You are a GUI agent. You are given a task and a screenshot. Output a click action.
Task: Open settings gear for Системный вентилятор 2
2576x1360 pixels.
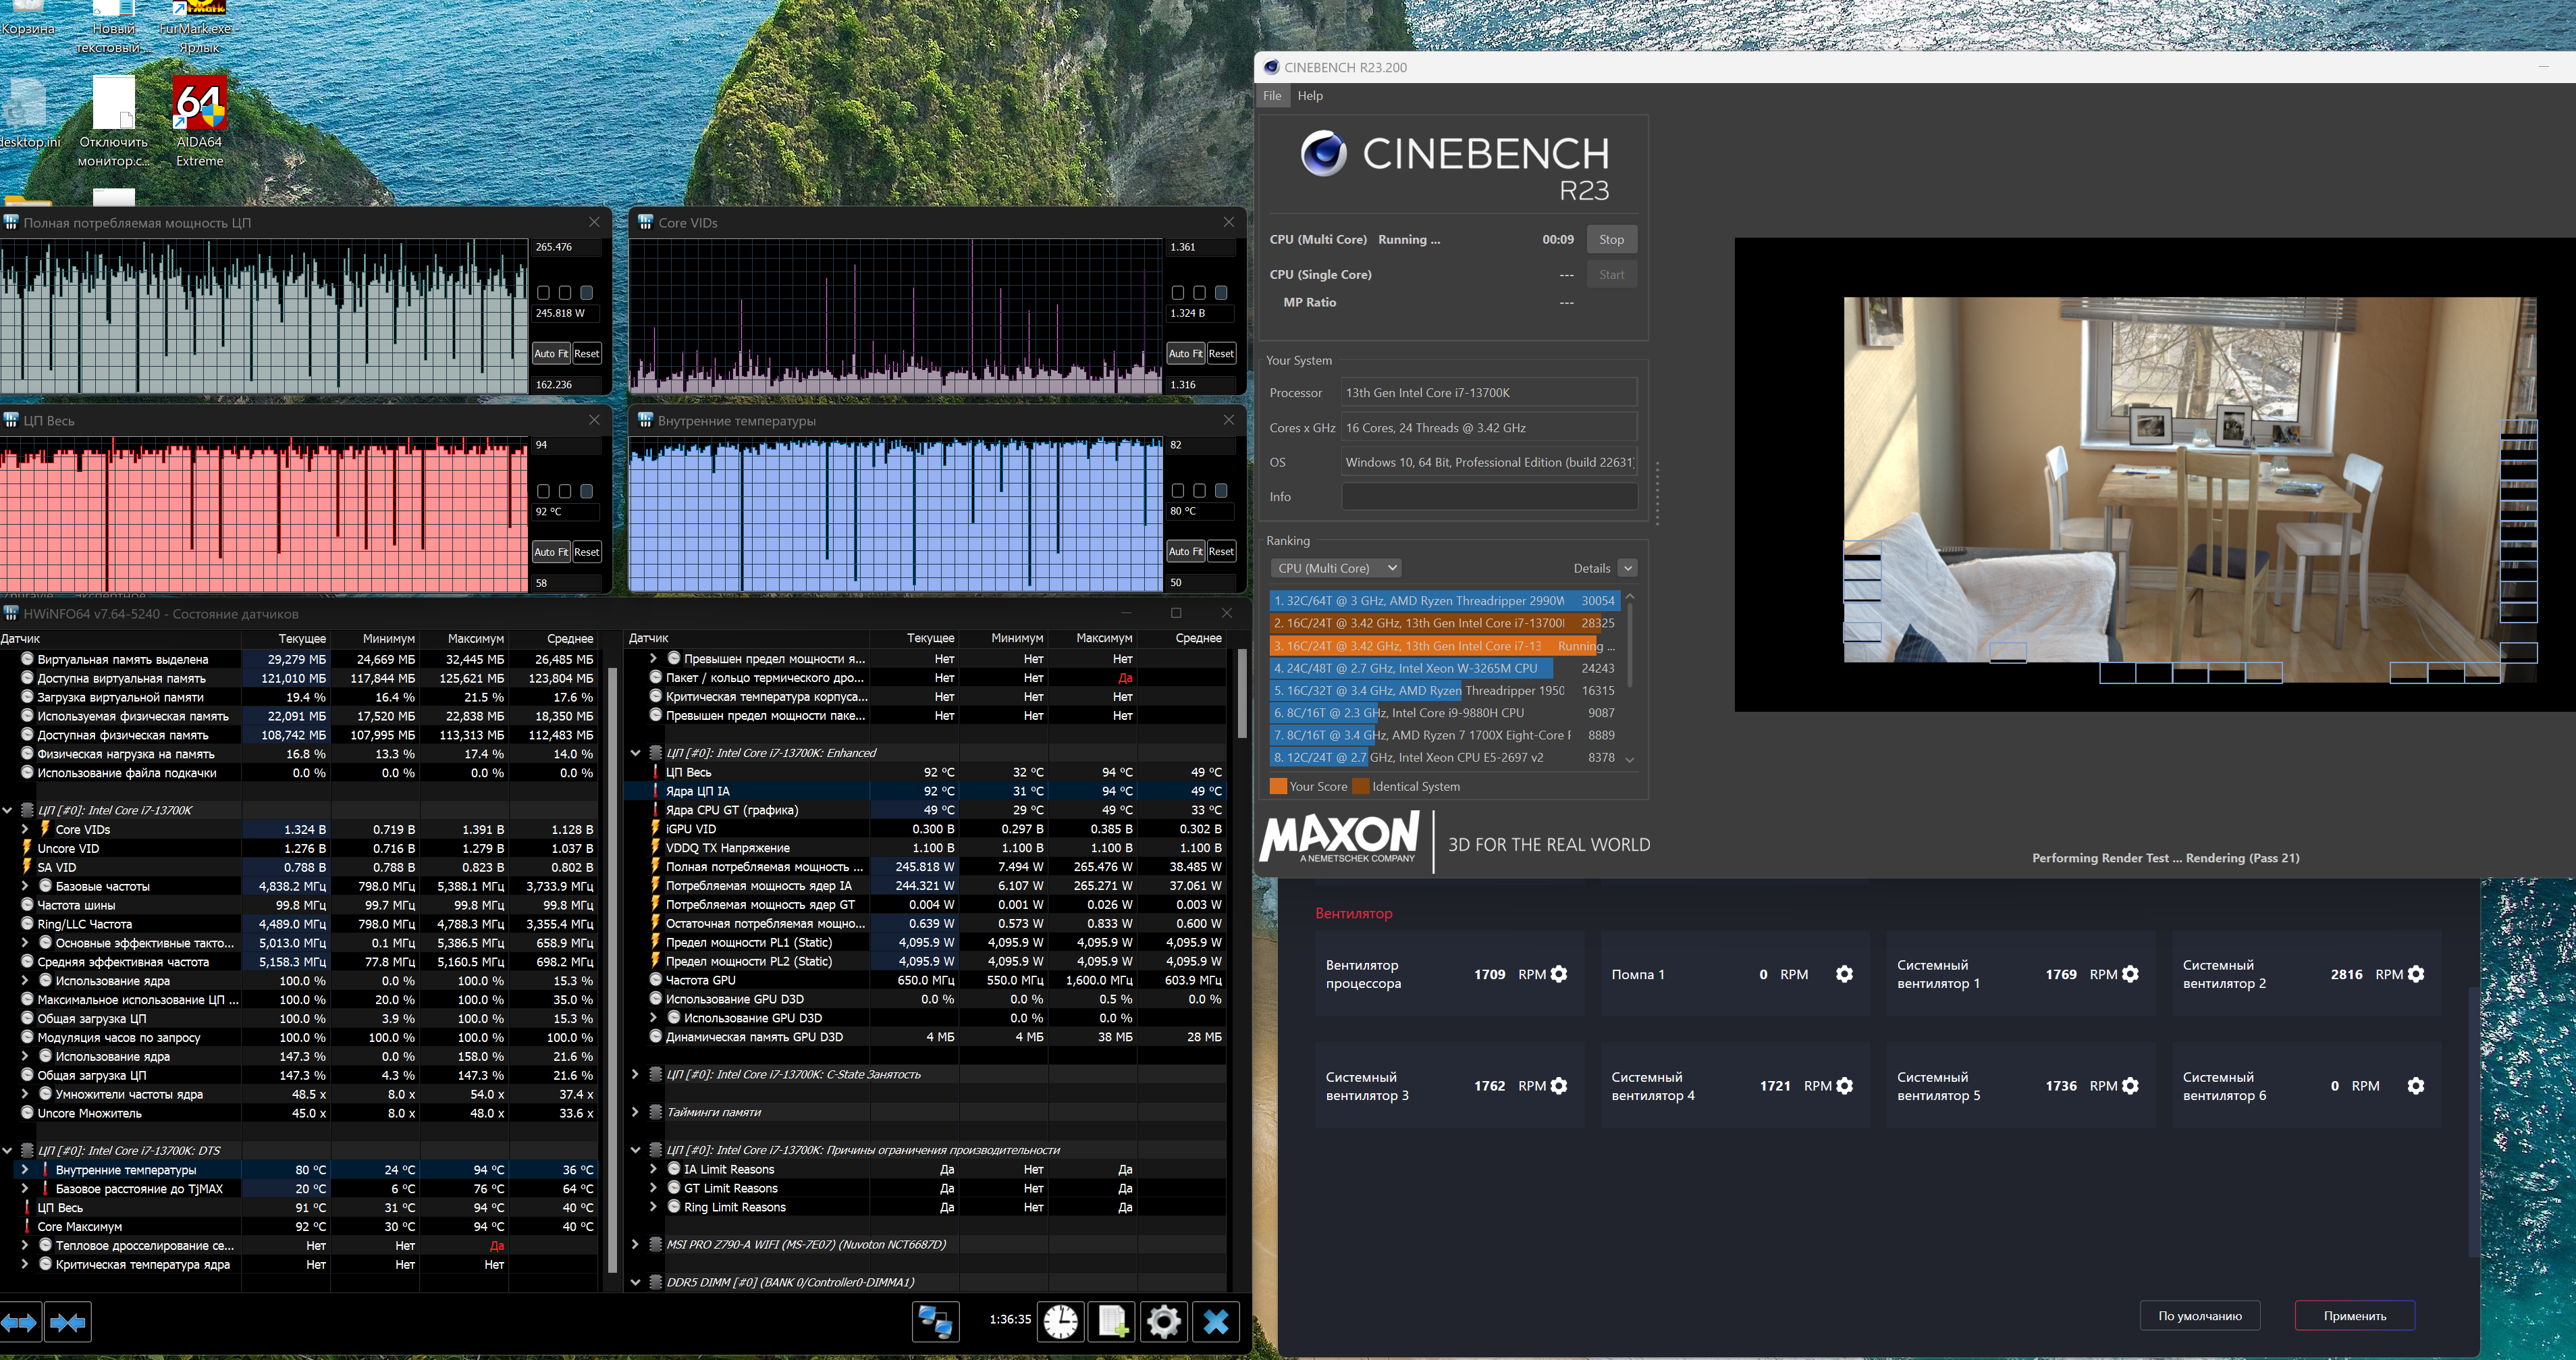click(x=2415, y=974)
